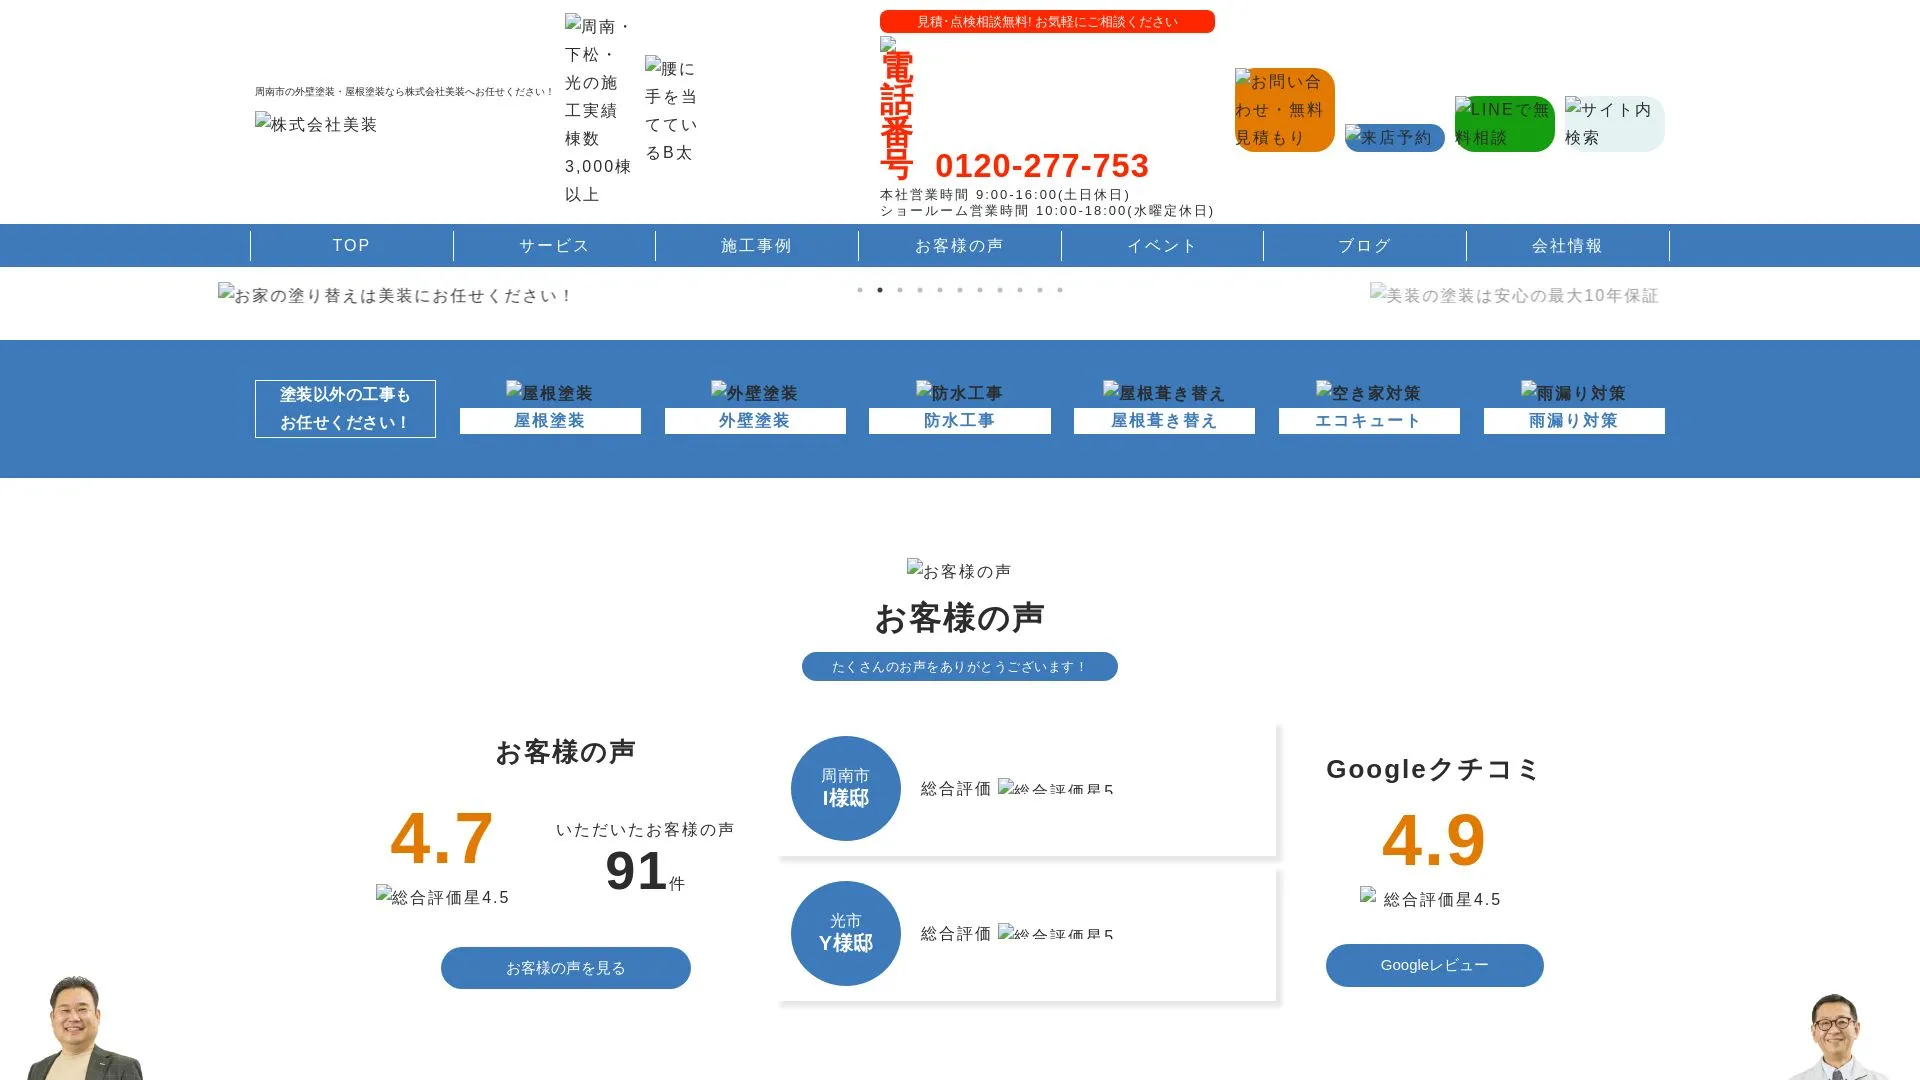Open the 空き家対策 service icon

click(x=1368, y=392)
